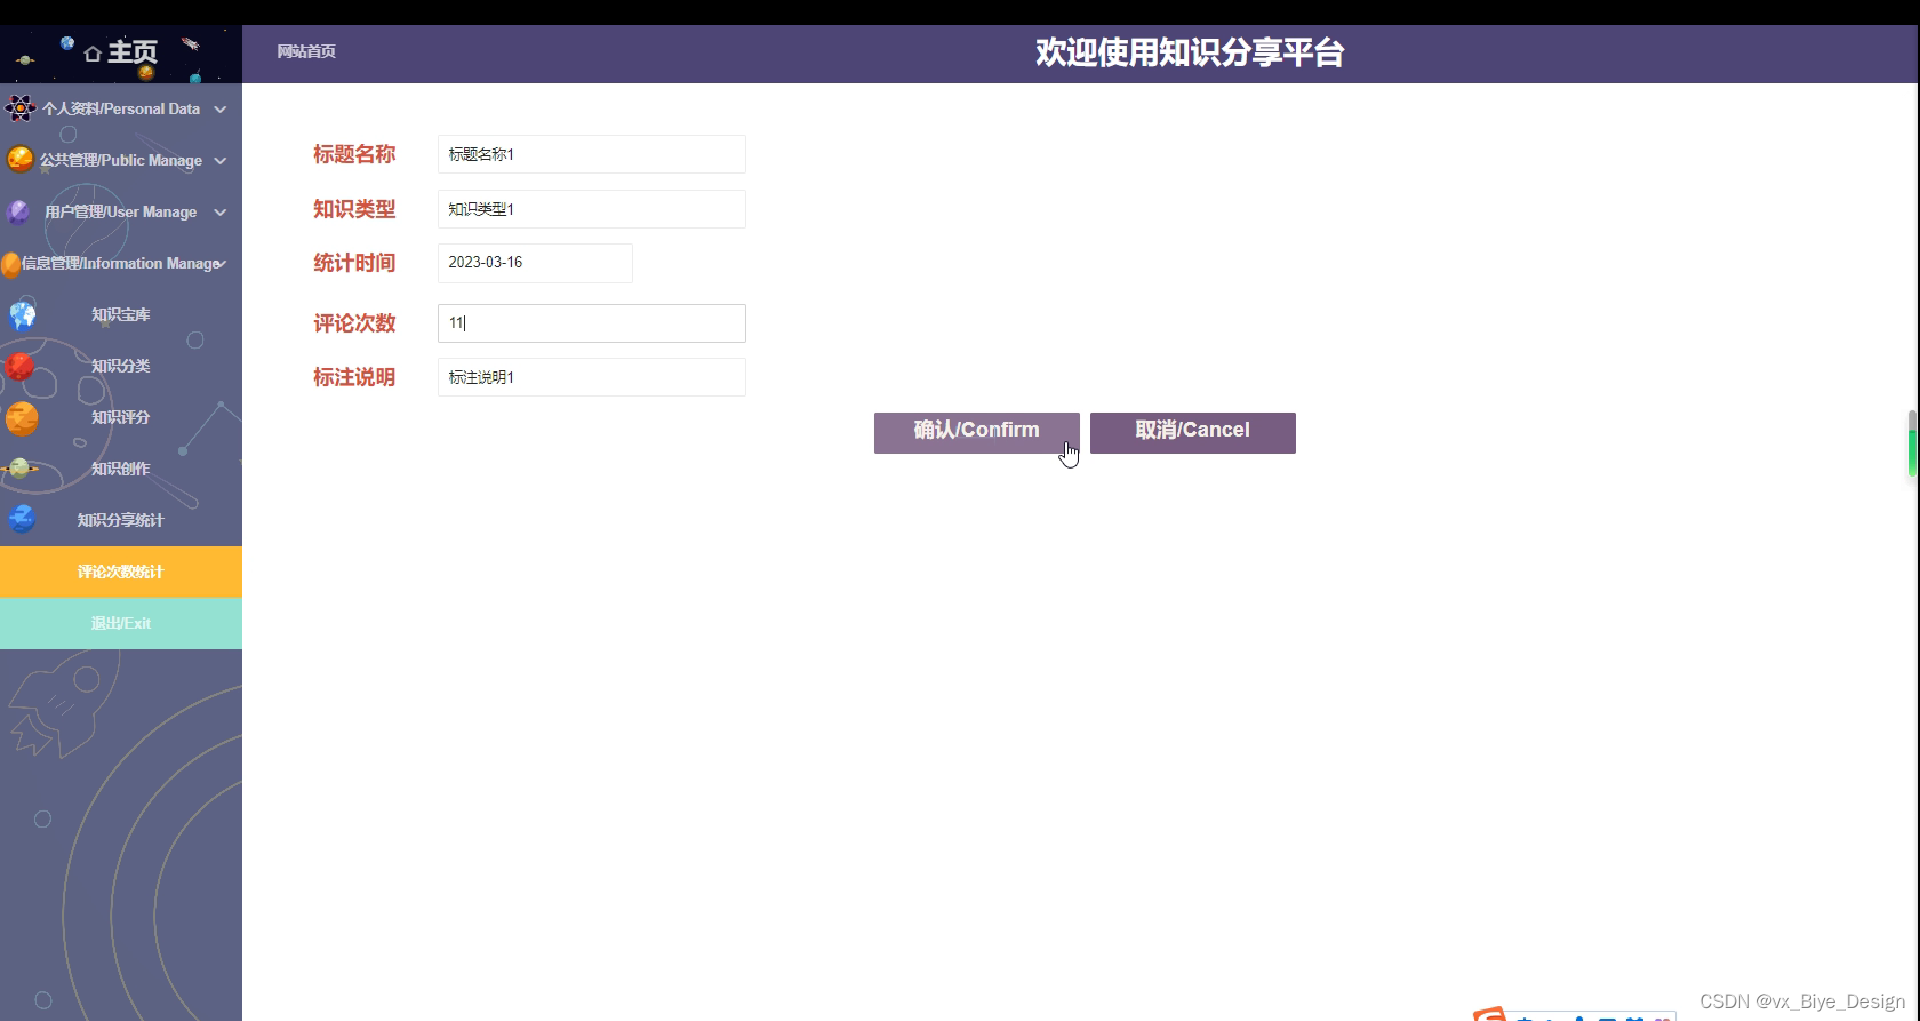Screen dimensions: 1920x1021
Task: Click the 知识类型 field label
Action: pyautogui.click(x=354, y=209)
